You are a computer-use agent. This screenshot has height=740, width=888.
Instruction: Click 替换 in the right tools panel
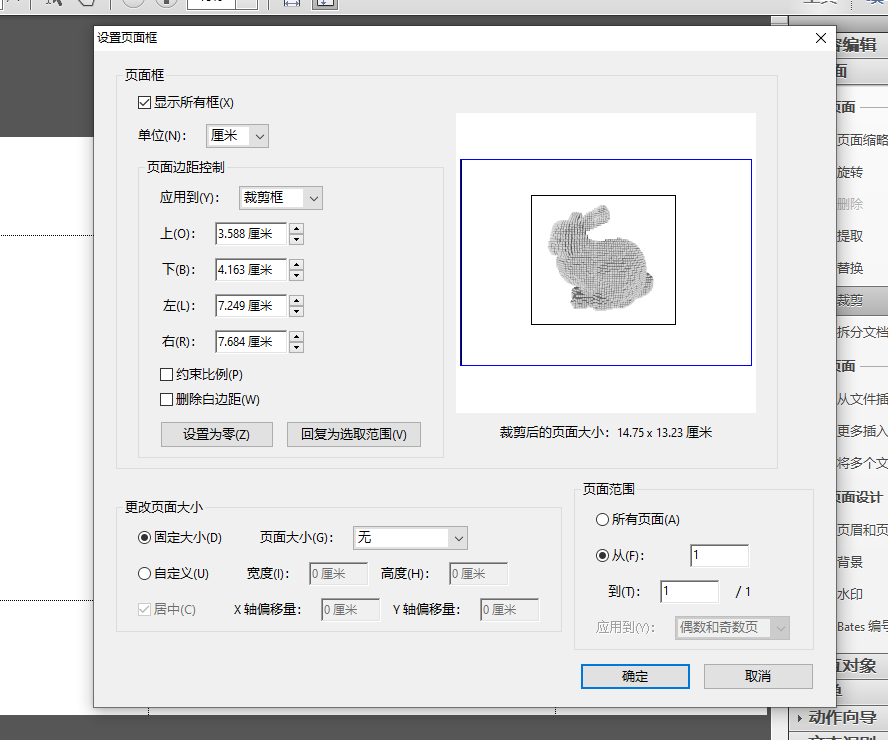(x=850, y=268)
